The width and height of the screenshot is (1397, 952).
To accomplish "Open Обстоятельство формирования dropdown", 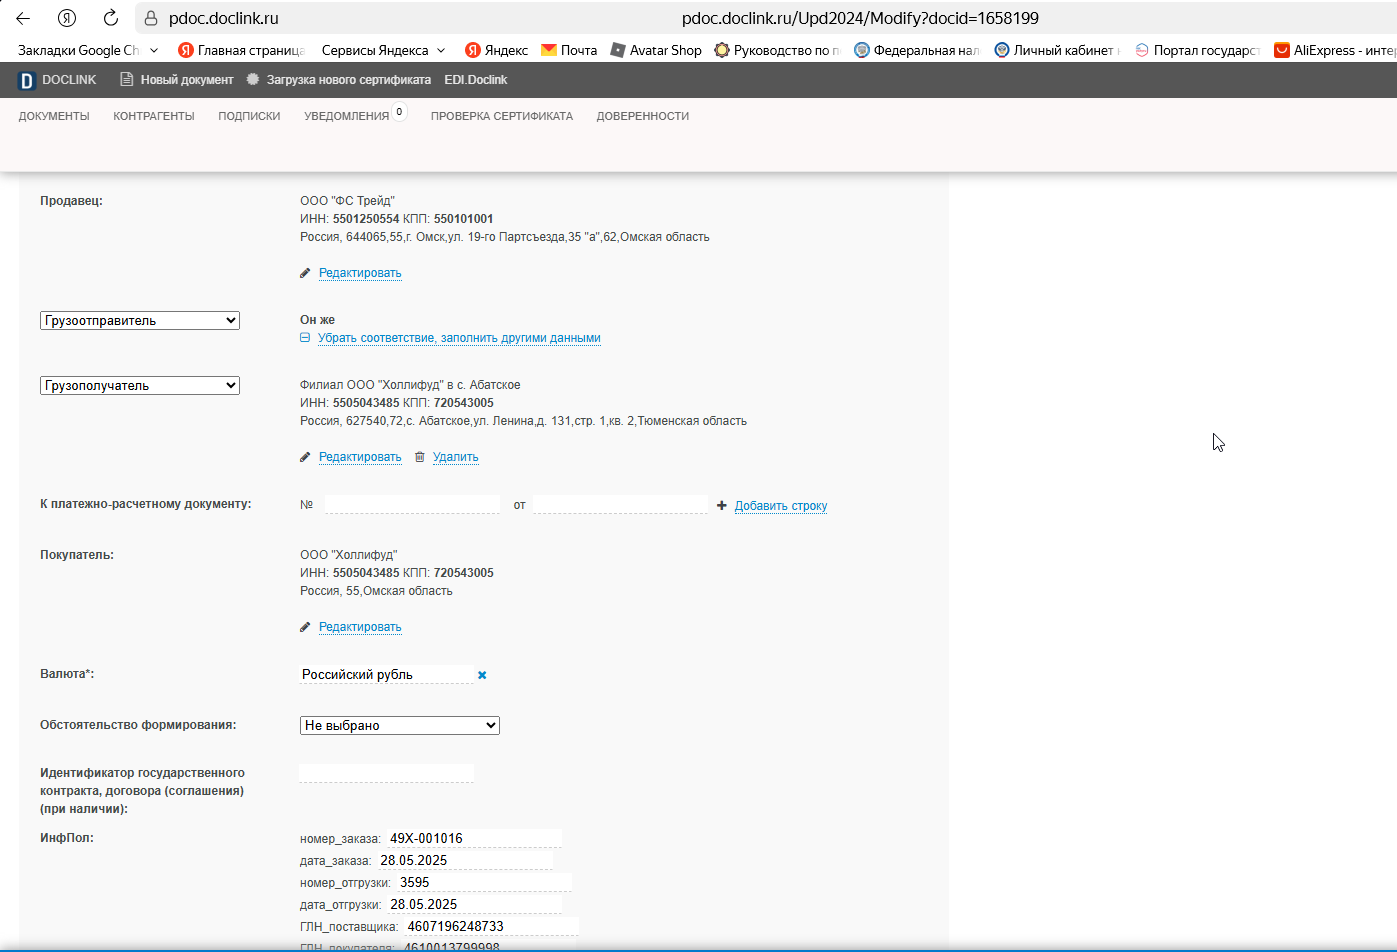I will 400,726.
